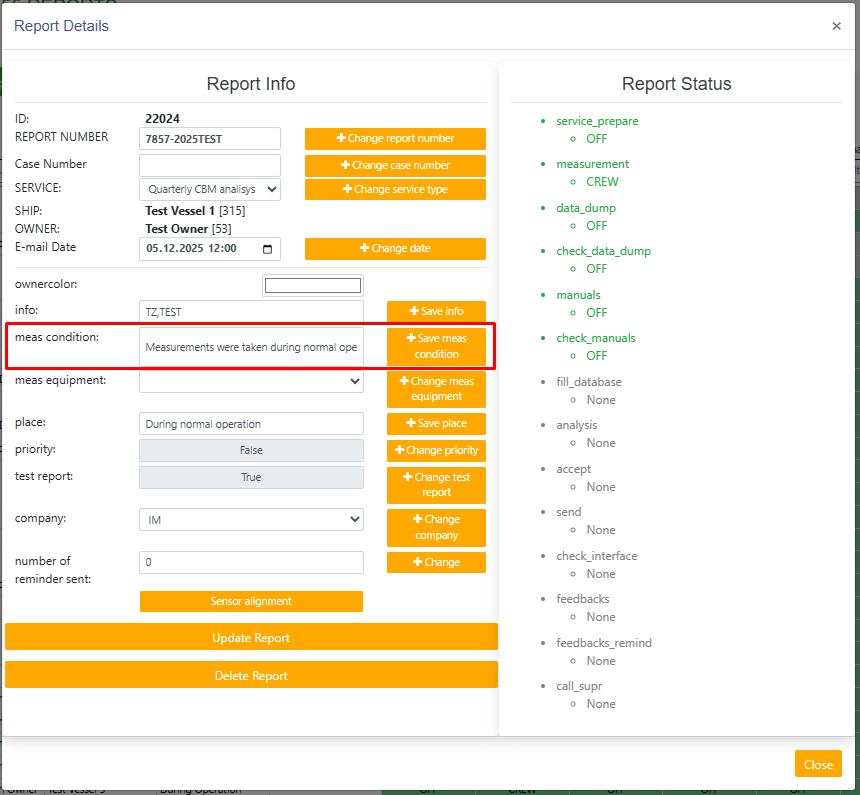The width and height of the screenshot is (860, 795).
Task: Click the orange Close button
Action: (x=817, y=765)
